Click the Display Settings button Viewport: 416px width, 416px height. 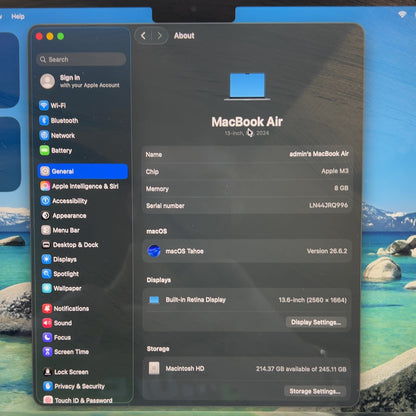(316, 322)
